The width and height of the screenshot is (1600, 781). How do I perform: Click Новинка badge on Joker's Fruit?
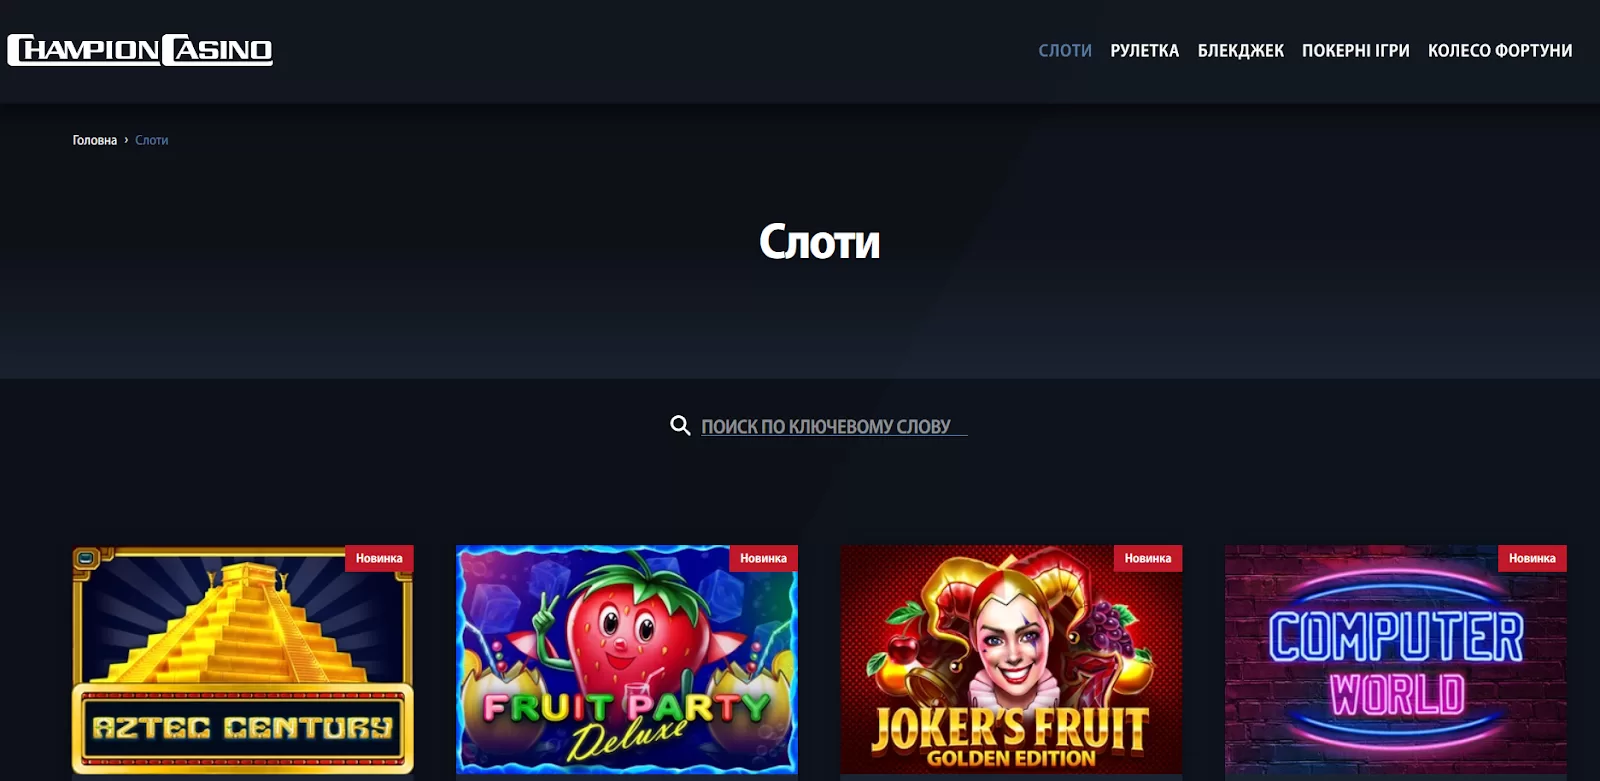click(x=1148, y=558)
